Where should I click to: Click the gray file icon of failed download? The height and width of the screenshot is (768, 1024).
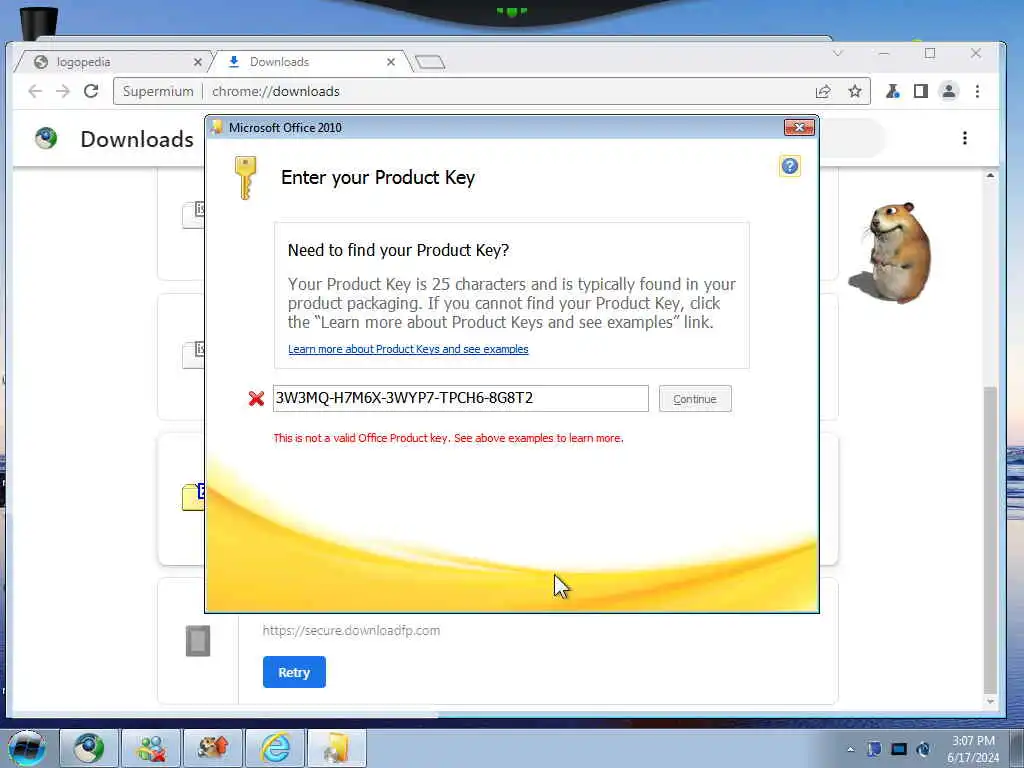[x=198, y=641]
